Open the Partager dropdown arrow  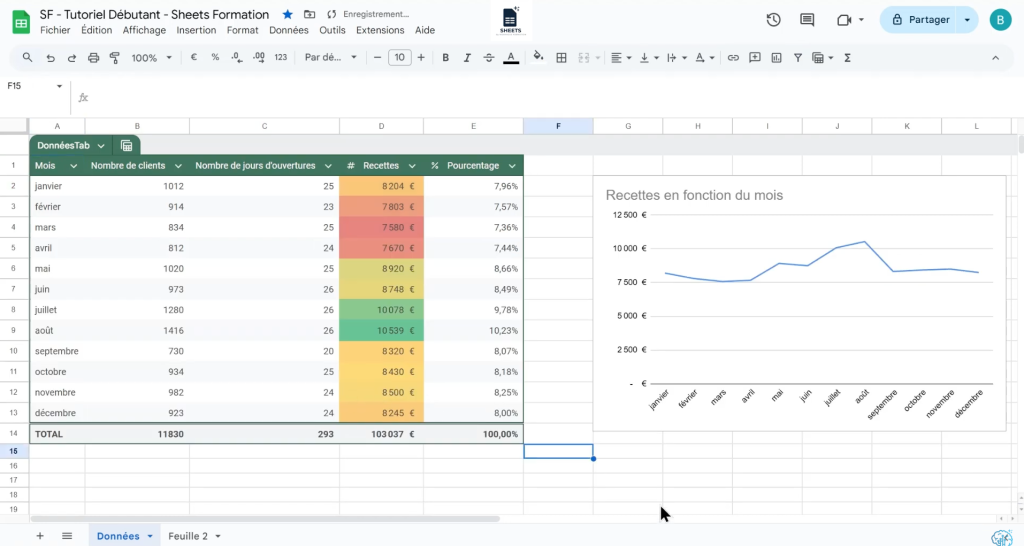967,20
